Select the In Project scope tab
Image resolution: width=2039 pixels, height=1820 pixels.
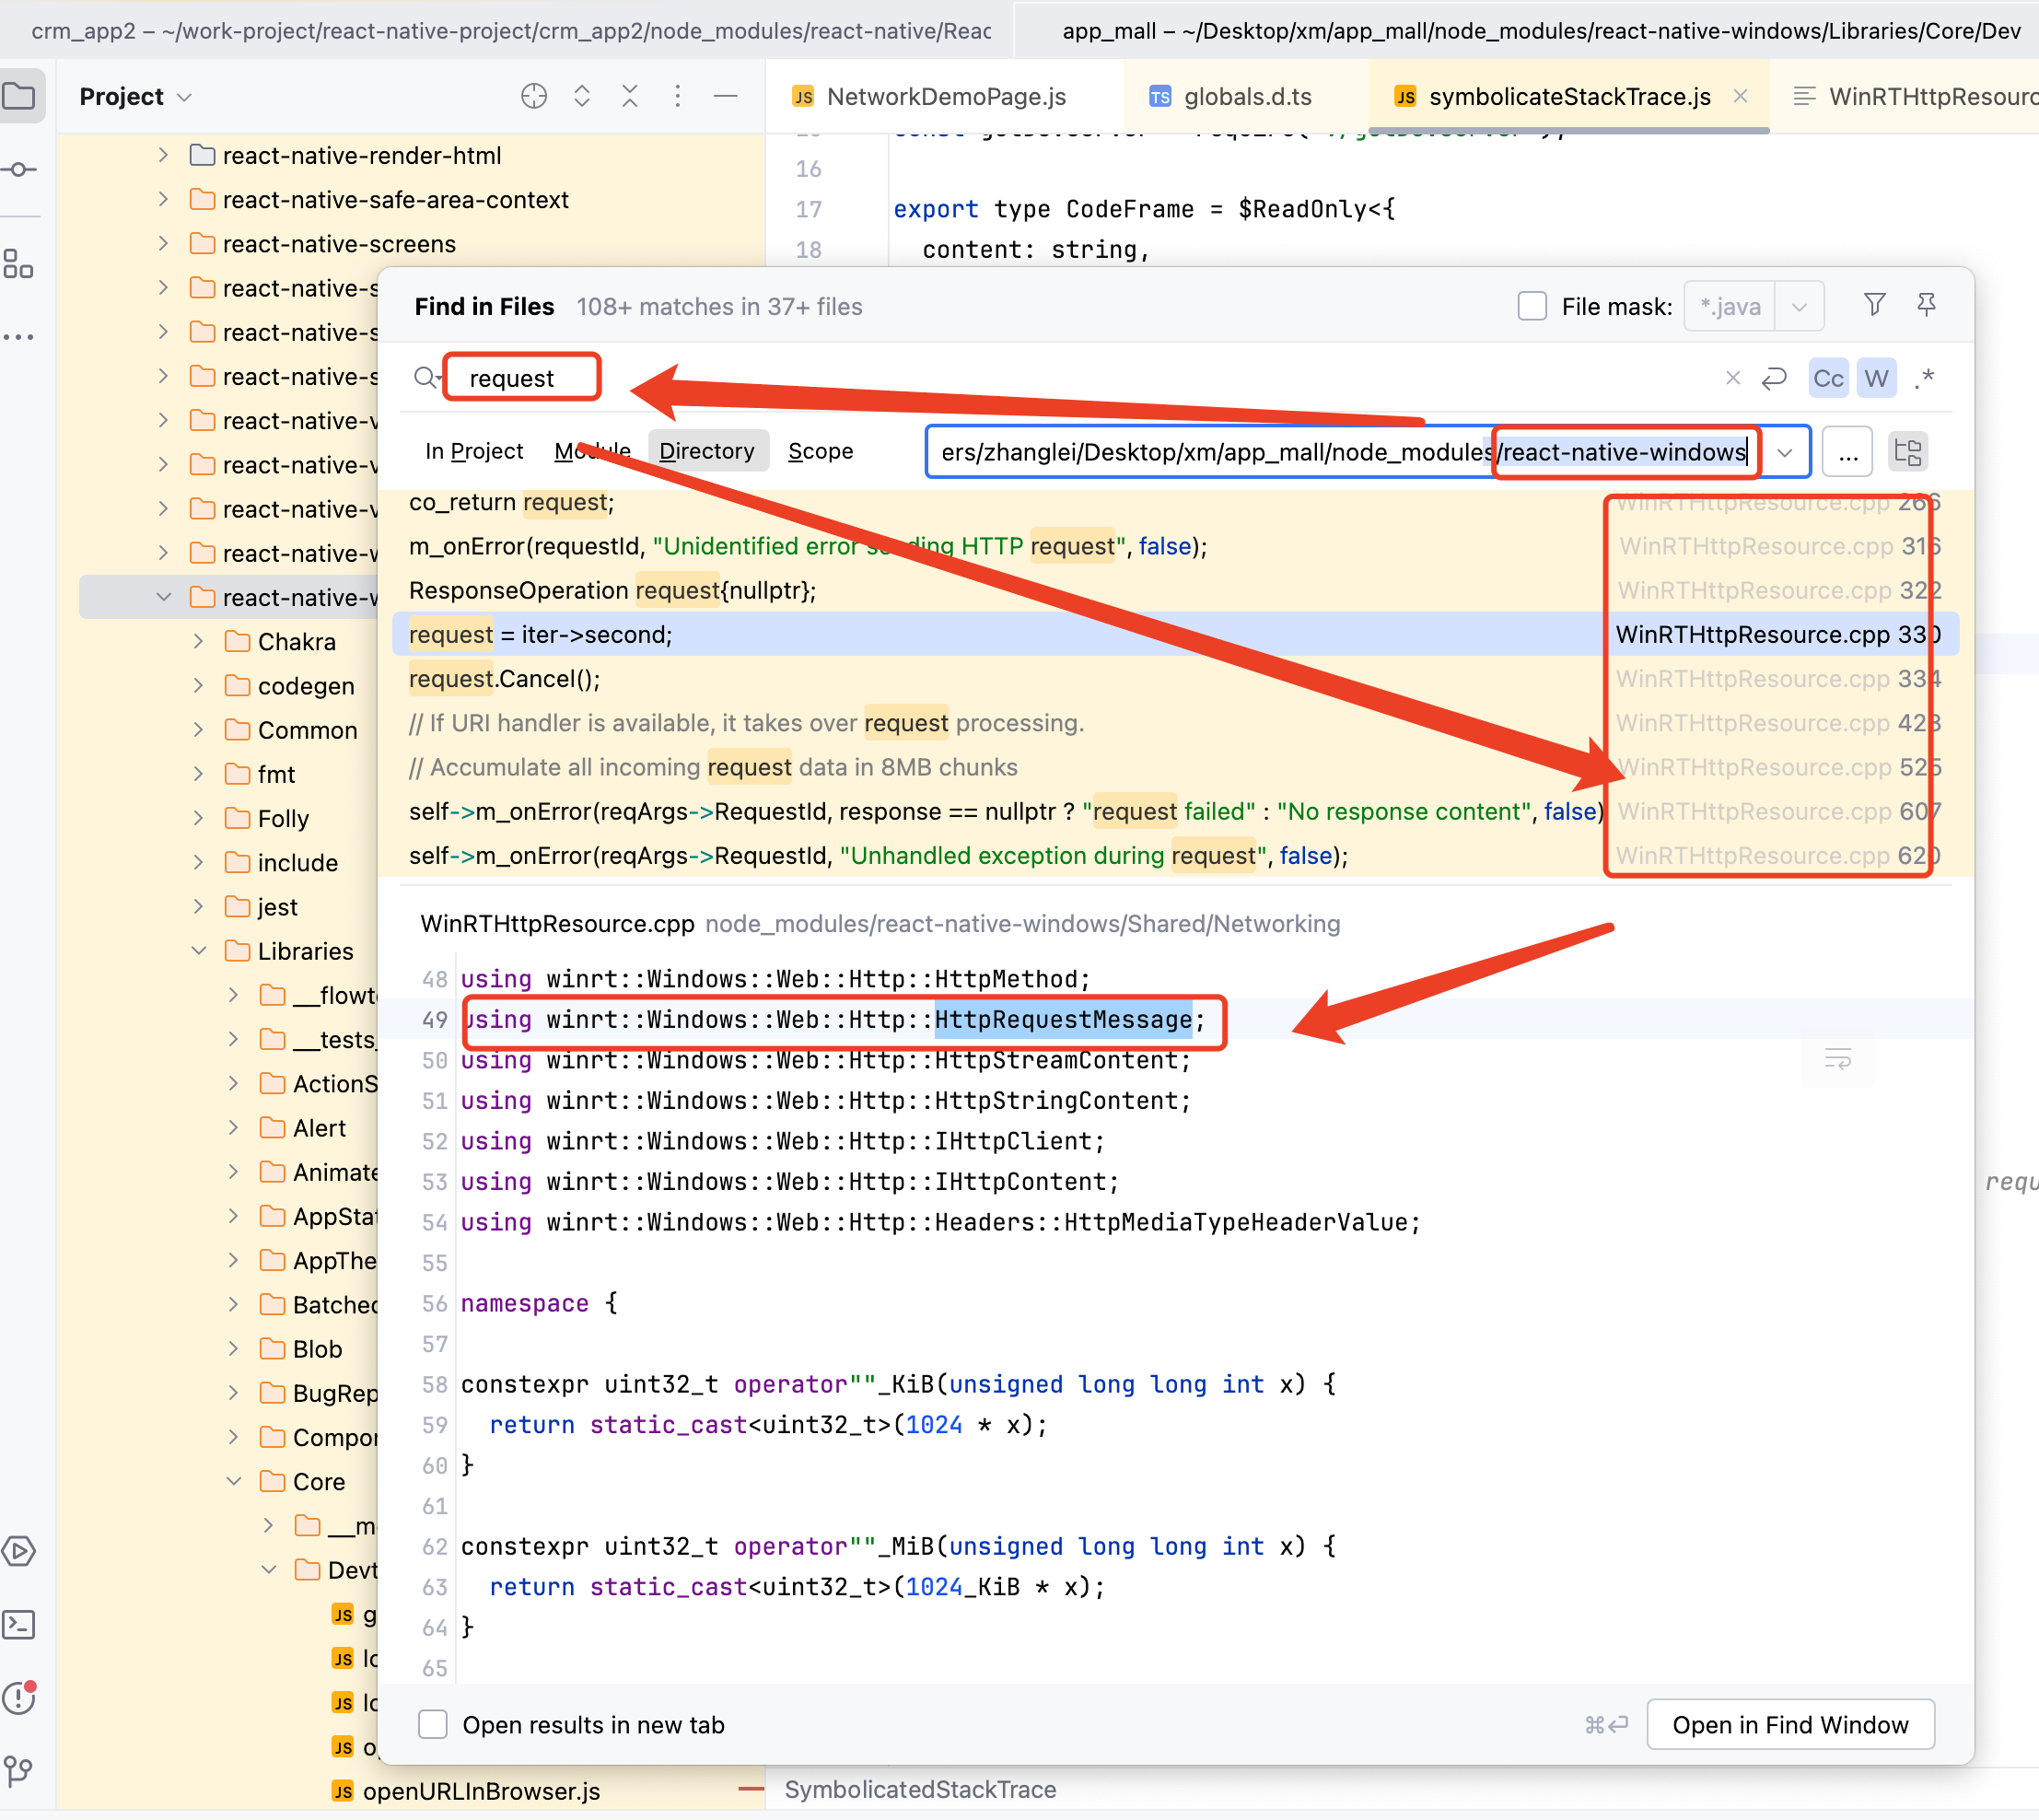click(473, 451)
